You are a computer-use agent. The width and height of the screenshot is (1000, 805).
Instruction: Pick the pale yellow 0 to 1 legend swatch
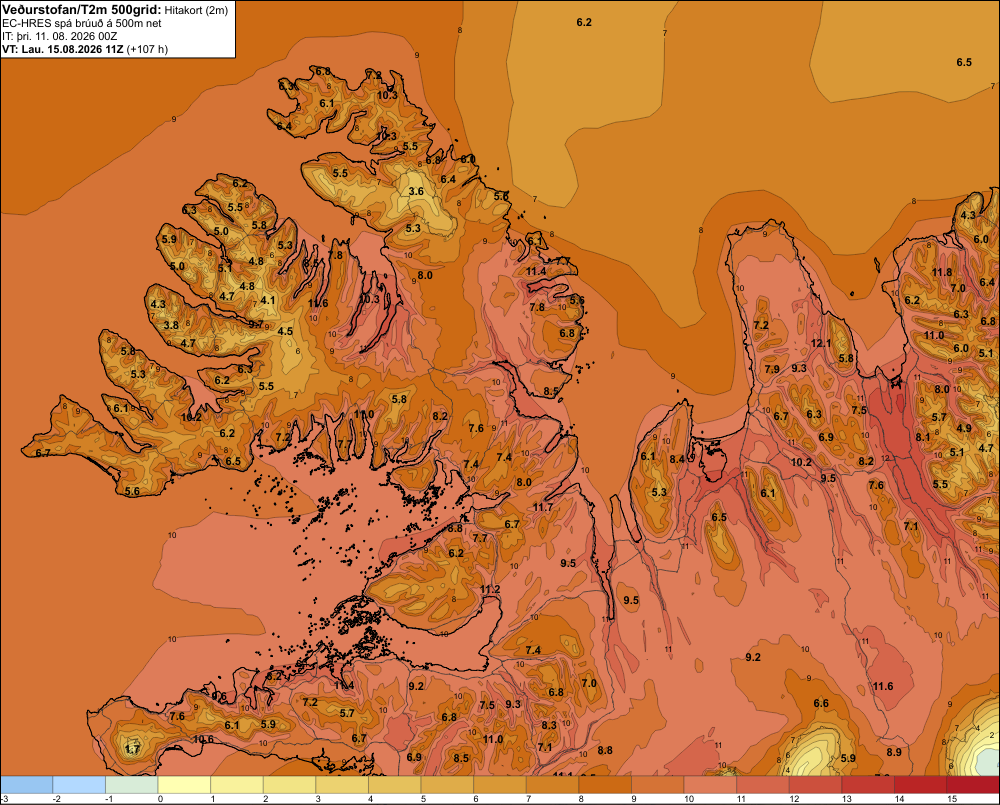(184, 785)
